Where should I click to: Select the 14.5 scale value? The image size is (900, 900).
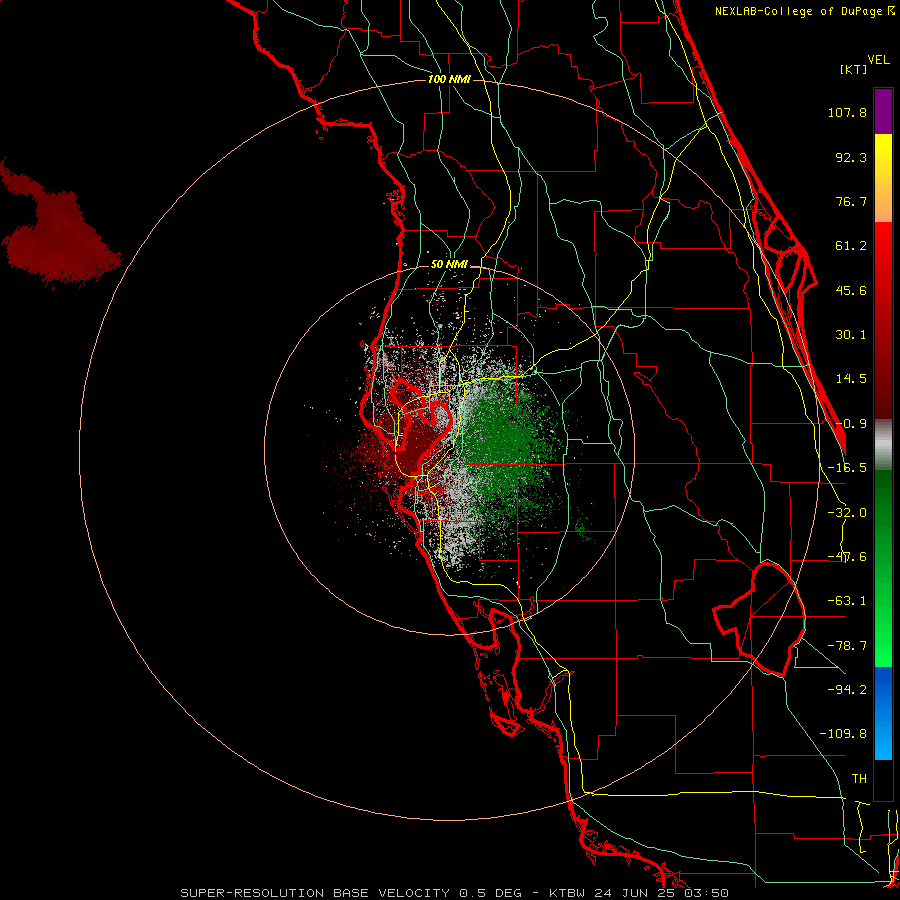pyautogui.click(x=851, y=379)
